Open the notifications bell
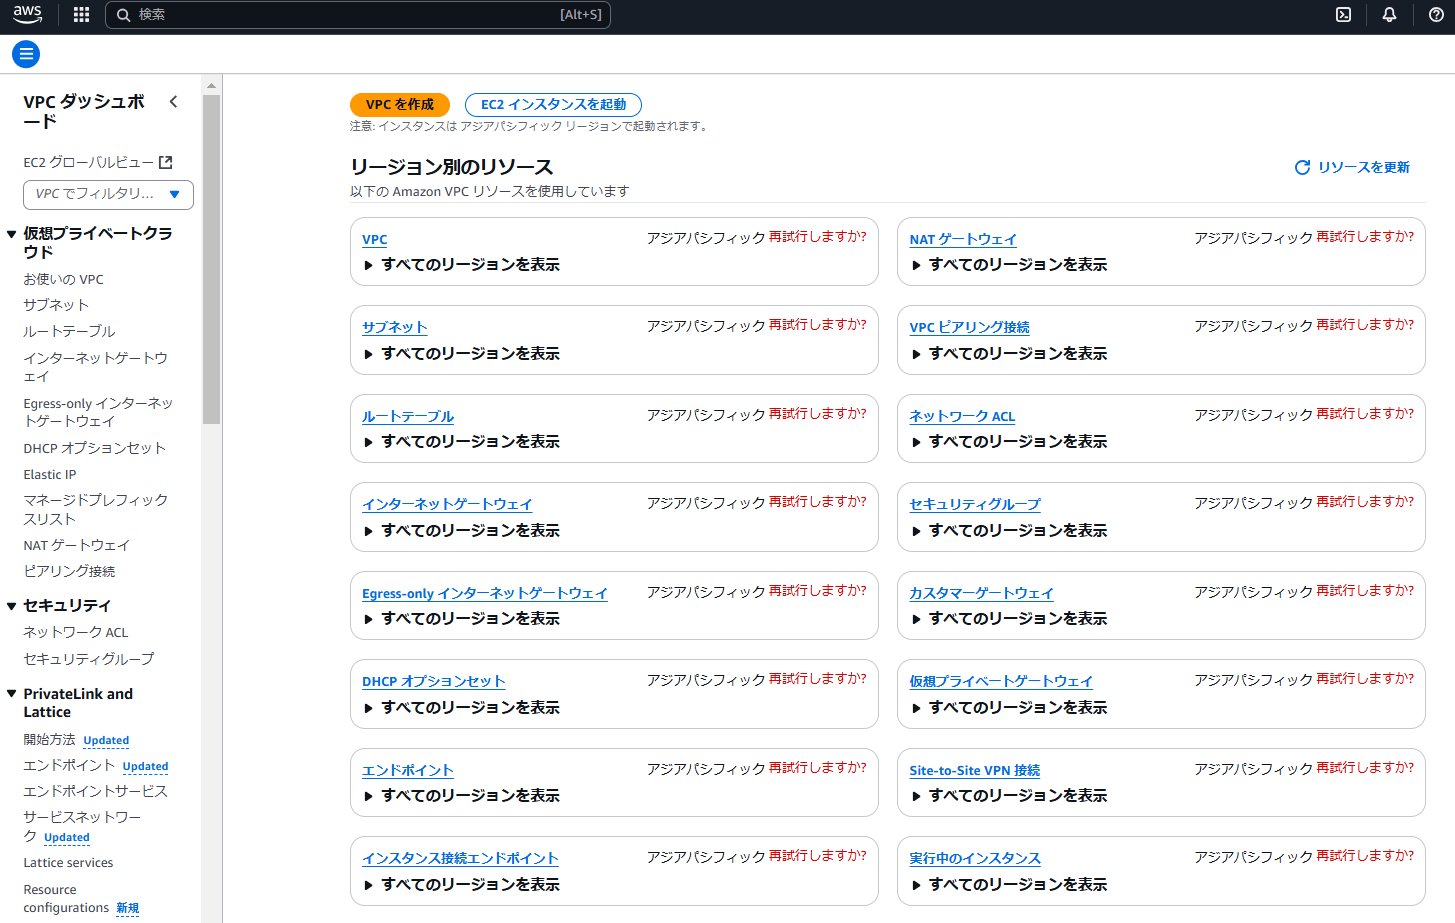Image resolution: width=1455 pixels, height=923 pixels. tap(1389, 15)
